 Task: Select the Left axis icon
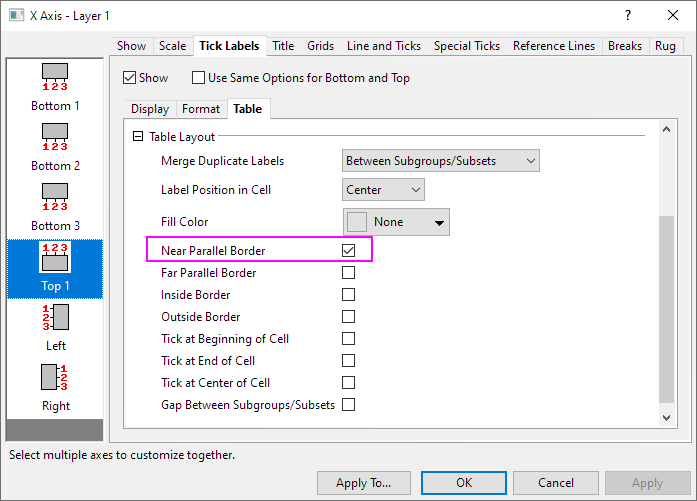coord(56,317)
